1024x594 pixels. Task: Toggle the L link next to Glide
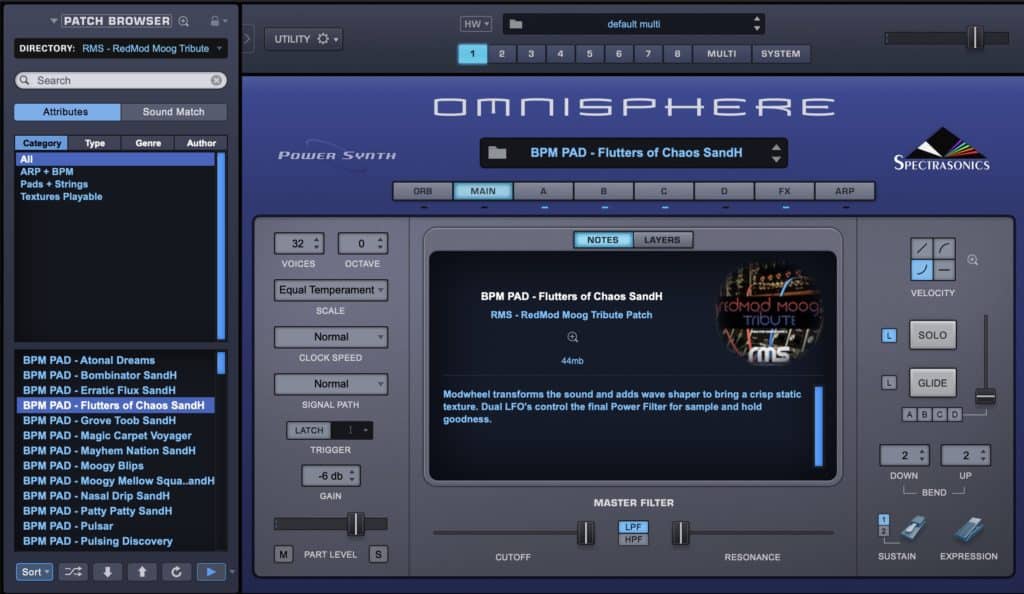pos(889,383)
